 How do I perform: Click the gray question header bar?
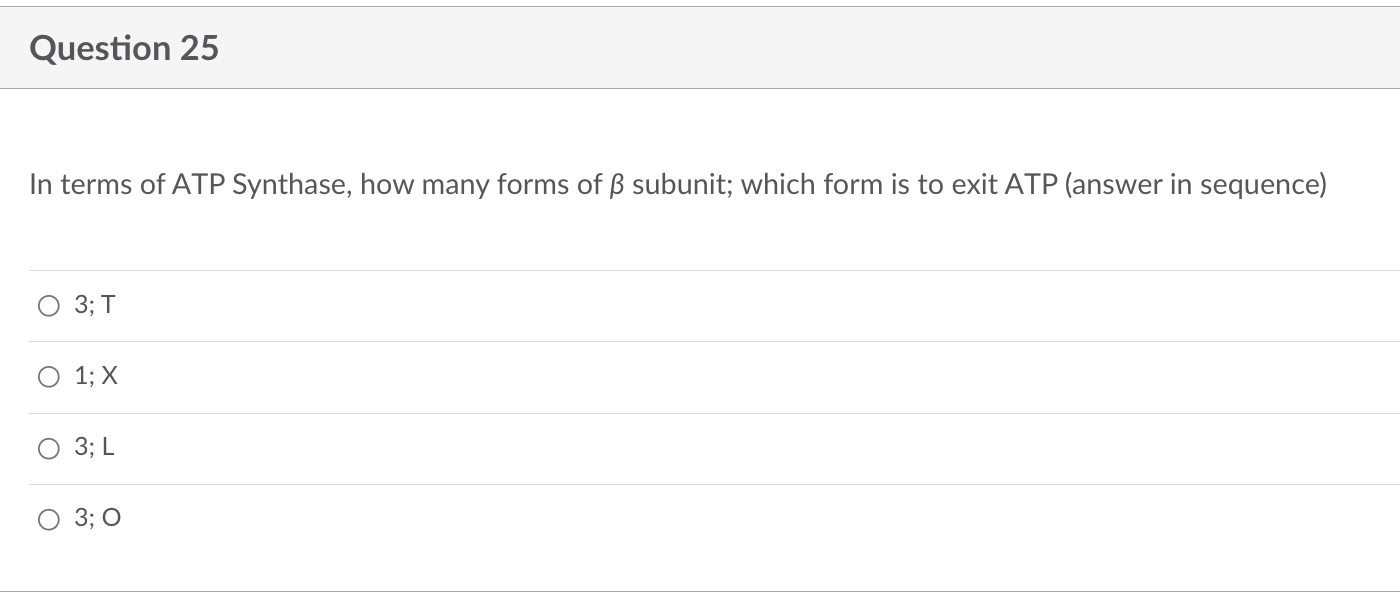pos(700,47)
